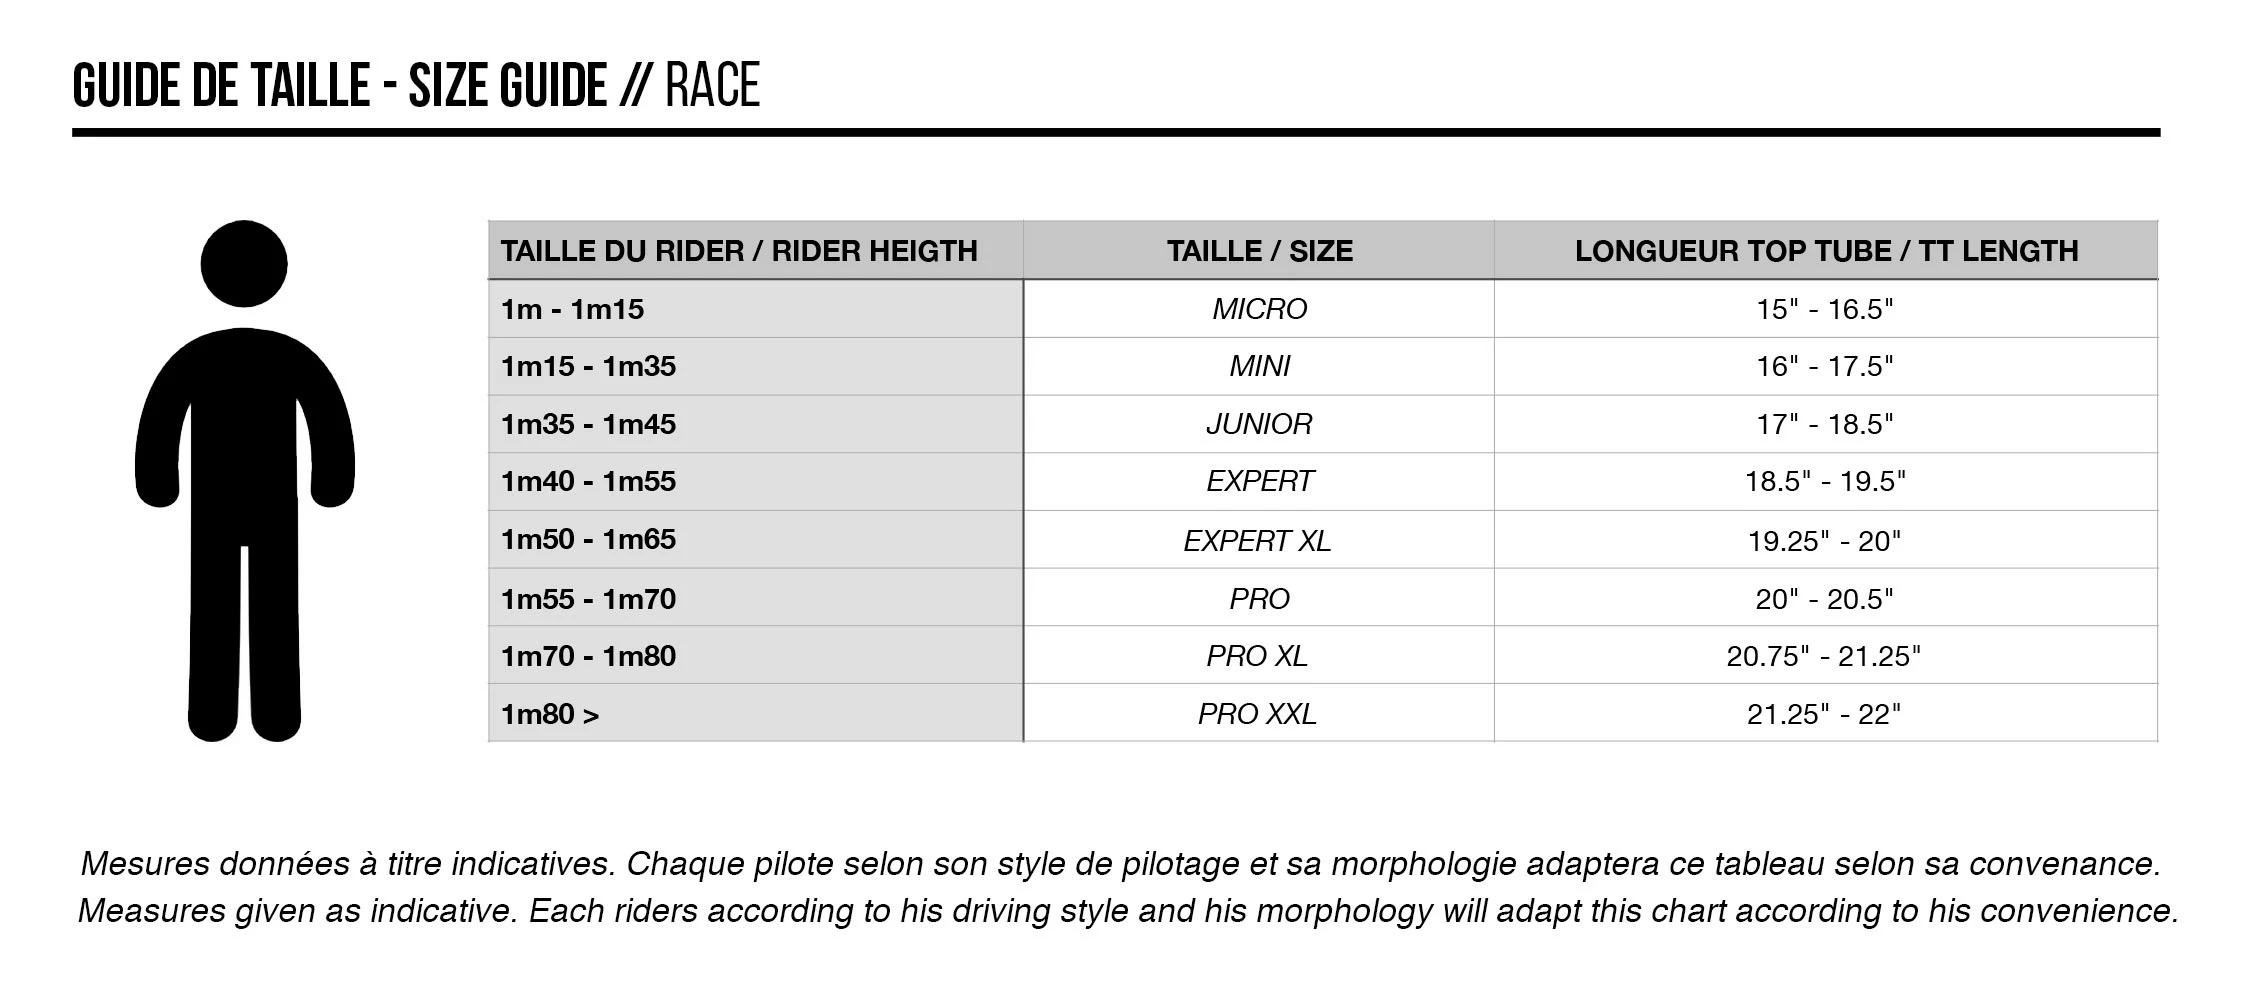Click the PRO XL size cell
2257x991 pixels.
pos(1257,656)
